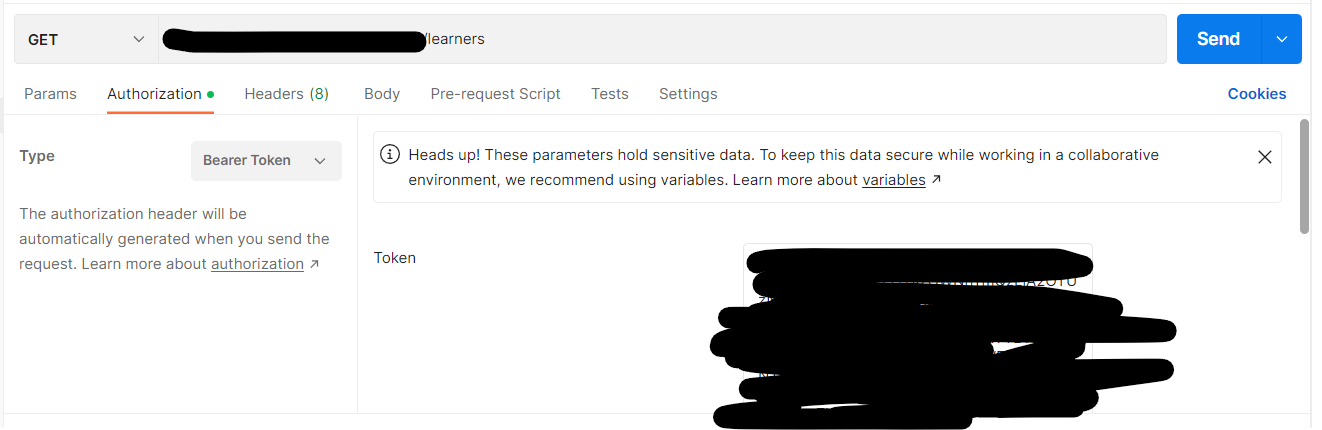Viewport: 1322px width, 430px height.
Task: Open the Cookies link
Action: point(1257,94)
